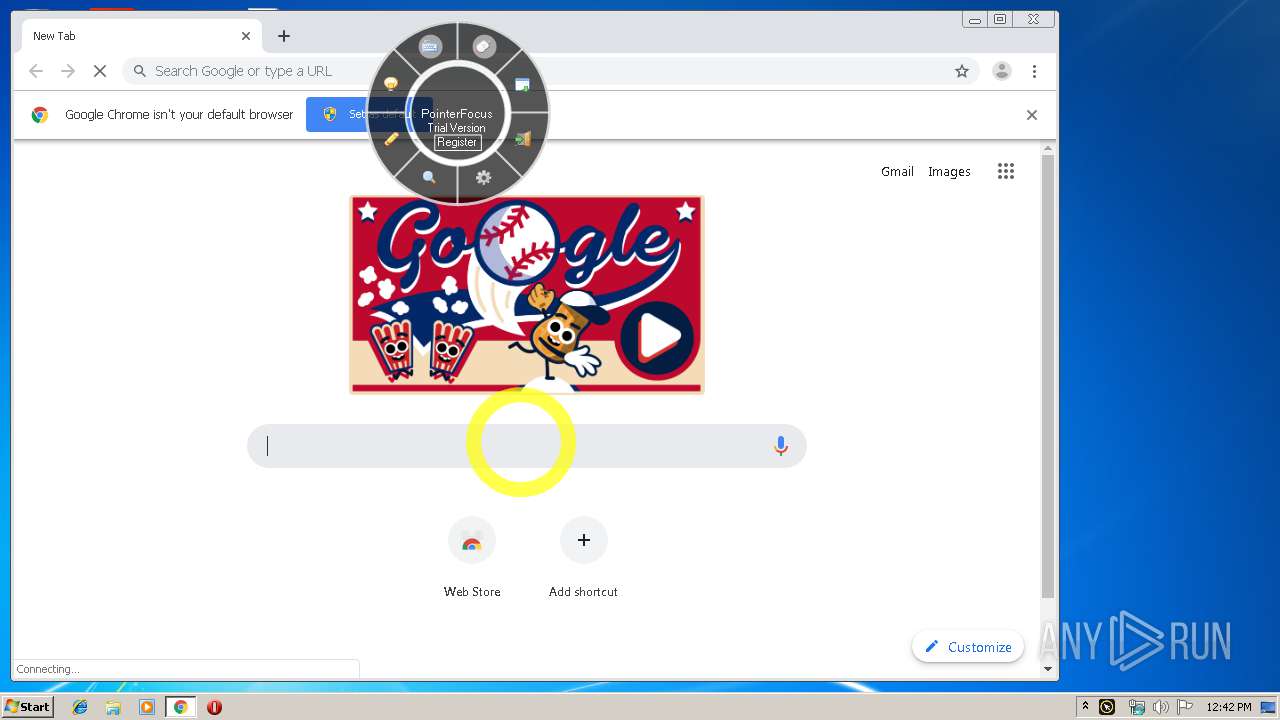The height and width of the screenshot is (720, 1280).
Task: Click Add shortcut plus tile
Action: tap(584, 541)
